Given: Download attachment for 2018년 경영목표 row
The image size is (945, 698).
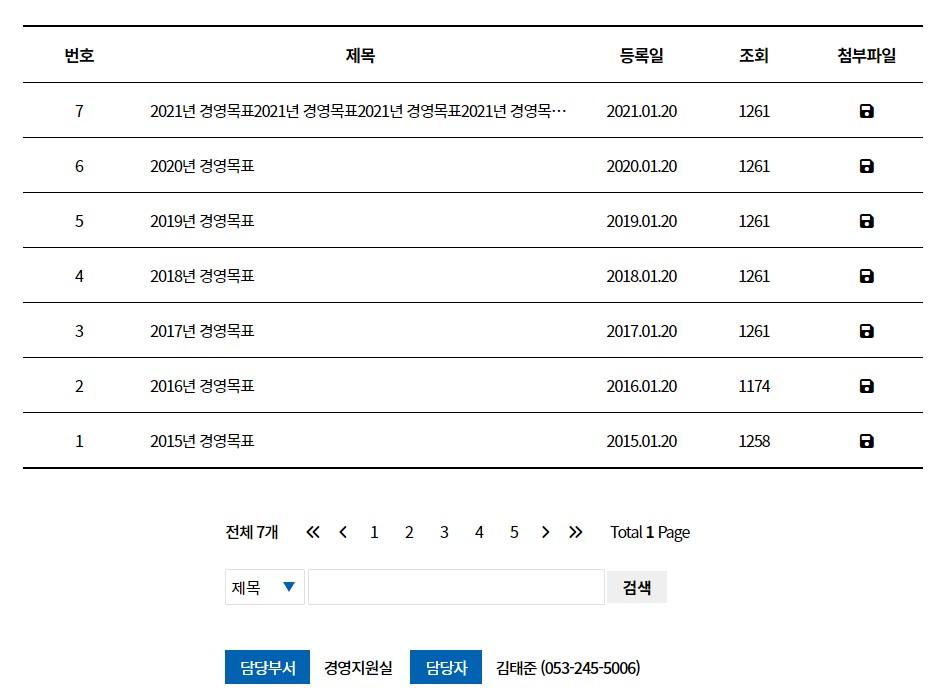Looking at the screenshot, I should 866,276.
